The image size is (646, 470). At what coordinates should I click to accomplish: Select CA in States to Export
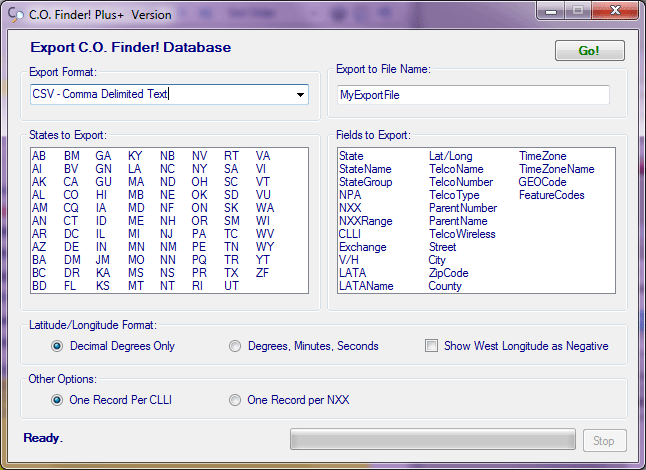[x=71, y=182]
